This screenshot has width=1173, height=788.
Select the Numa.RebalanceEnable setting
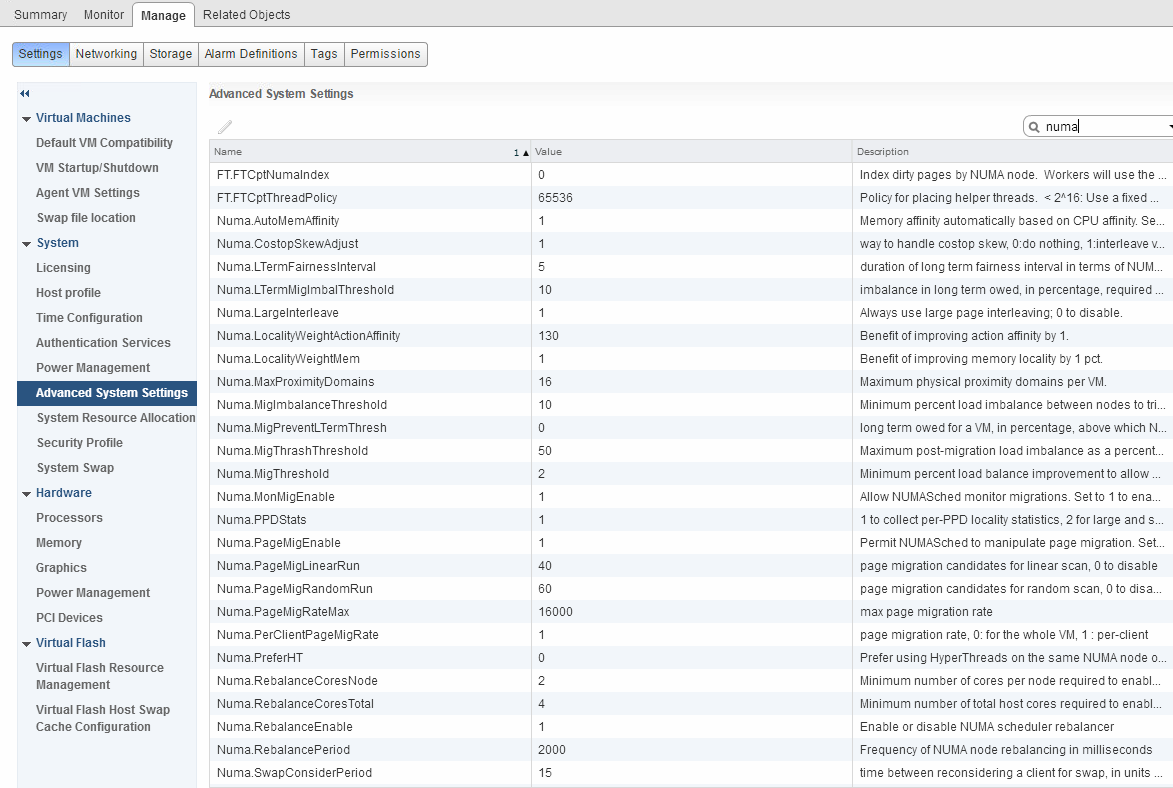[691, 727]
